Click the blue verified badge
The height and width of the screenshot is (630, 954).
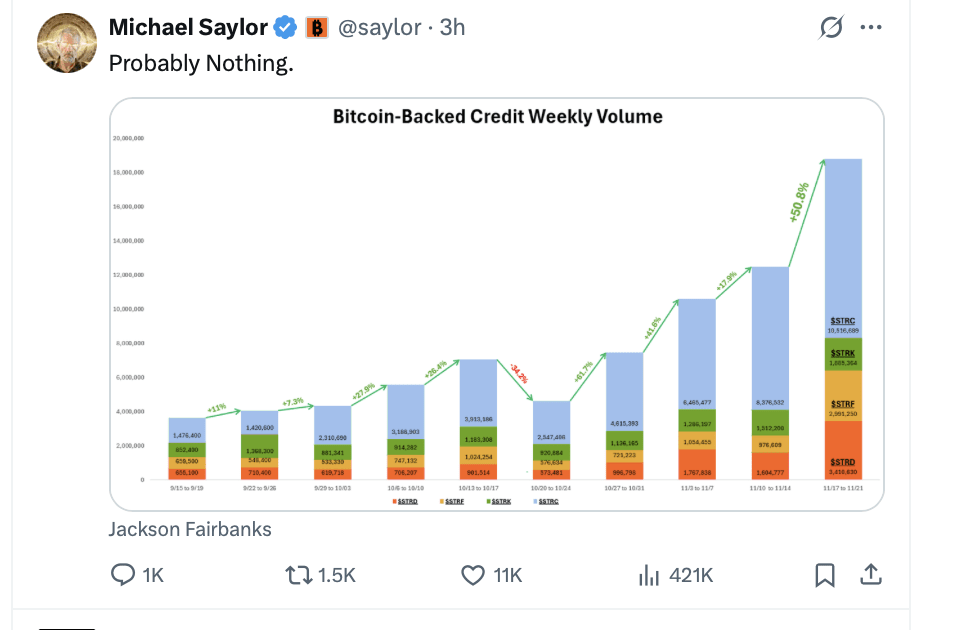pyautogui.click(x=286, y=28)
